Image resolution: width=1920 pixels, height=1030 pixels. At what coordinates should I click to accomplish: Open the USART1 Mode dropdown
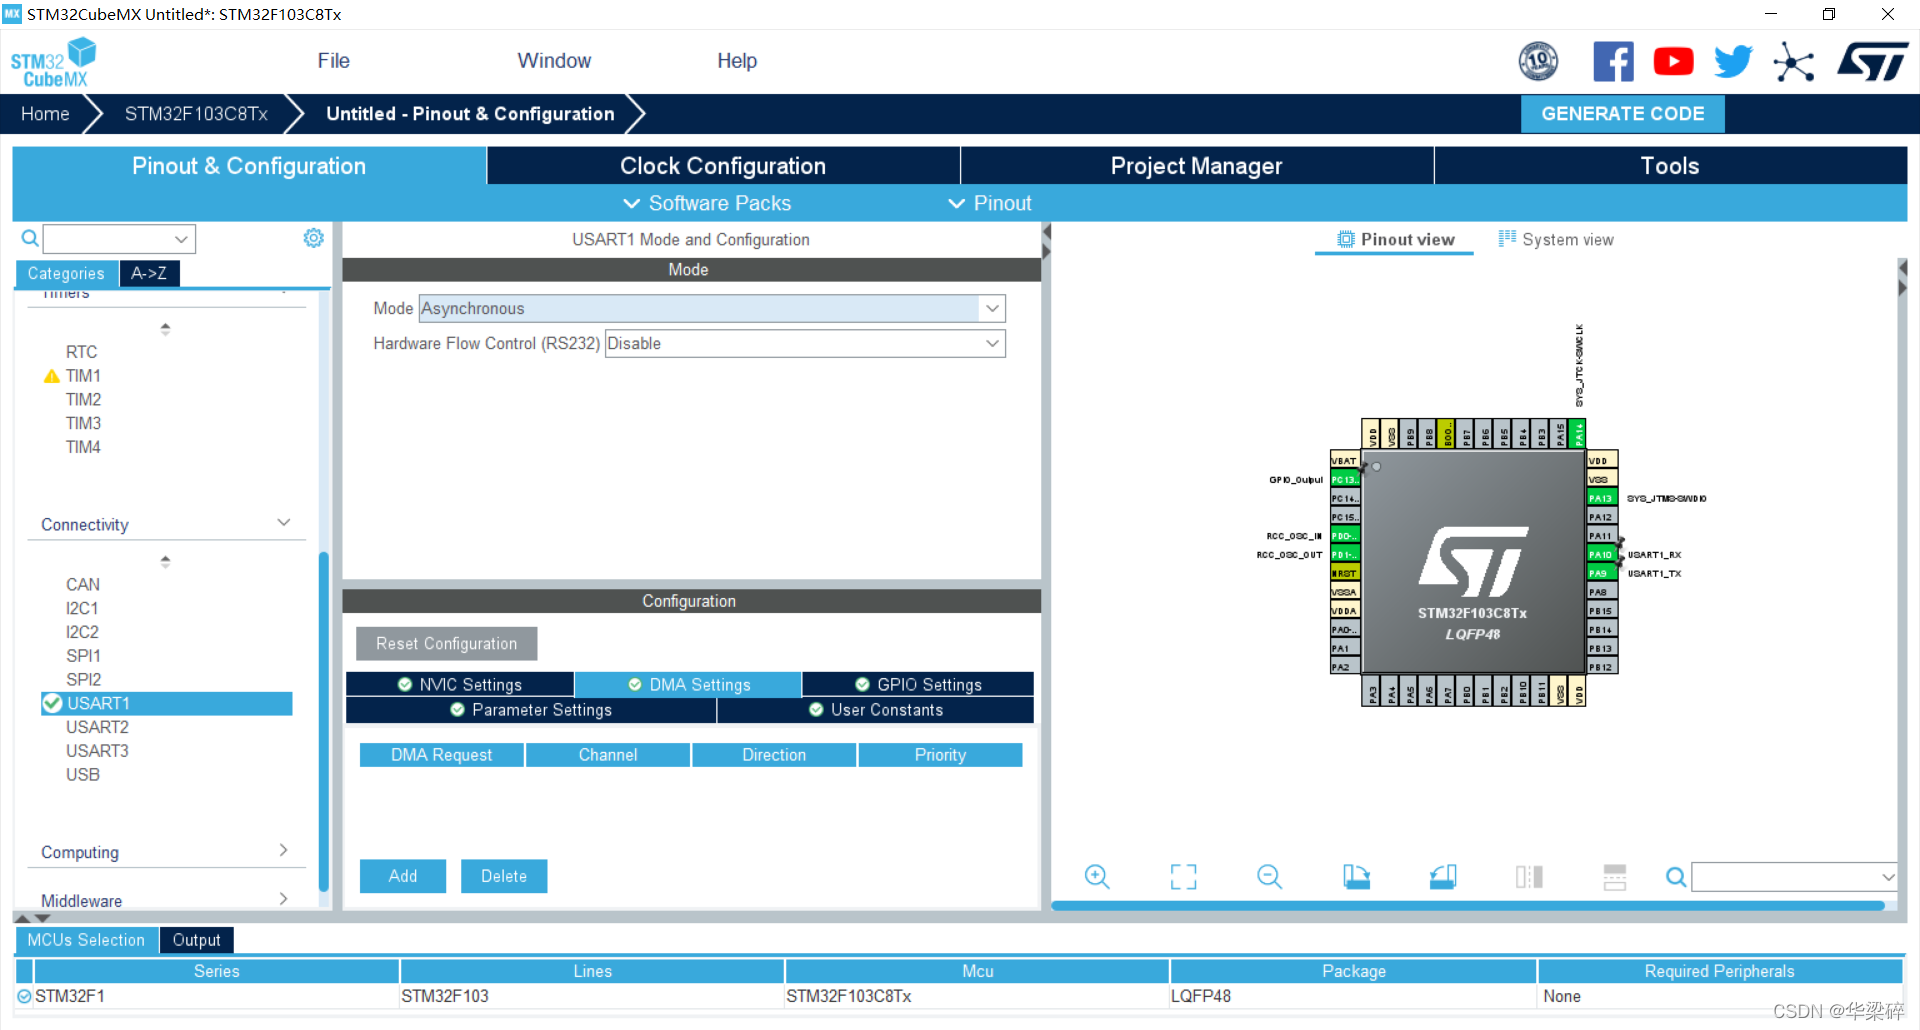(x=712, y=309)
